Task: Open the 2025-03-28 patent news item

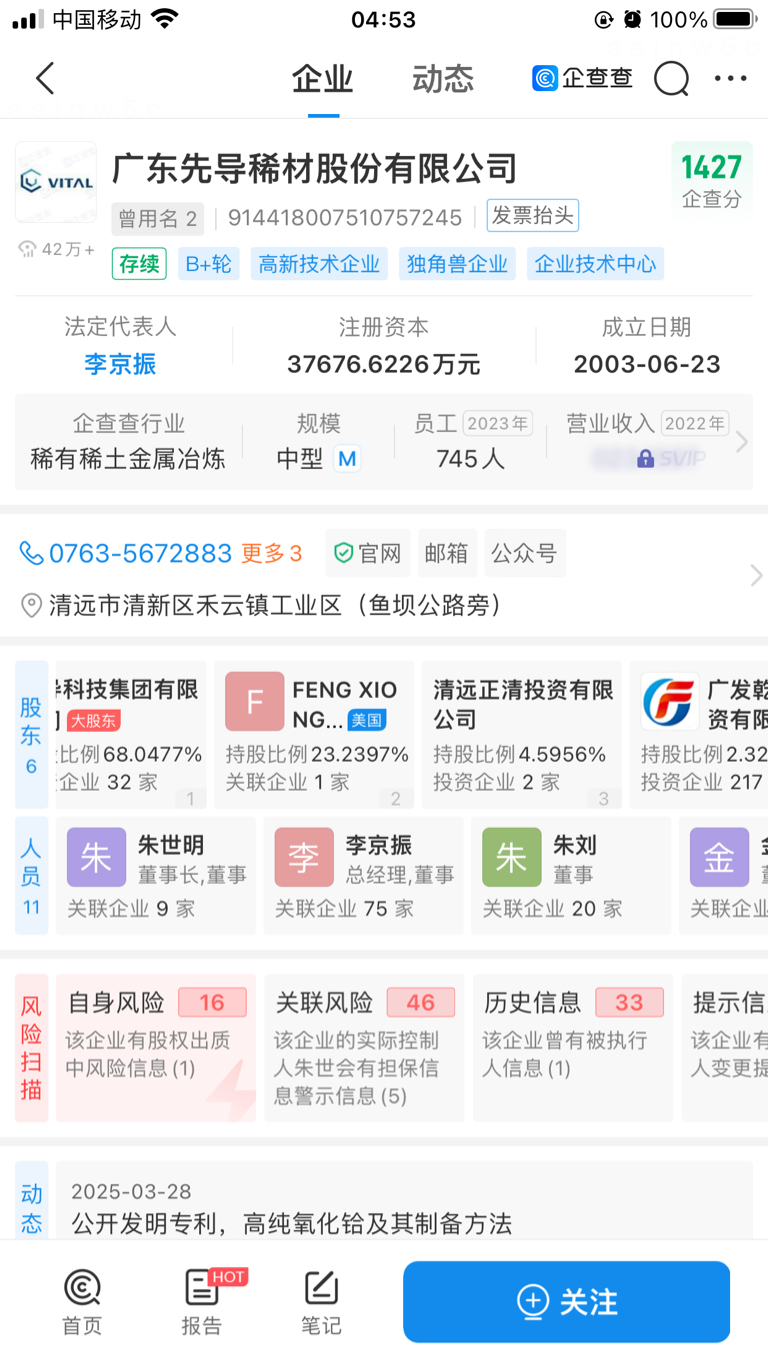Action: point(404,1207)
